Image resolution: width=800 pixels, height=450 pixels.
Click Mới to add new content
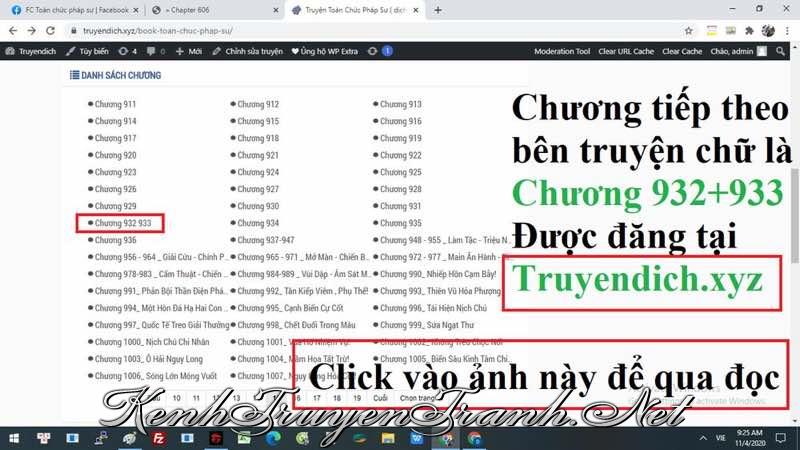pyautogui.click(x=189, y=51)
